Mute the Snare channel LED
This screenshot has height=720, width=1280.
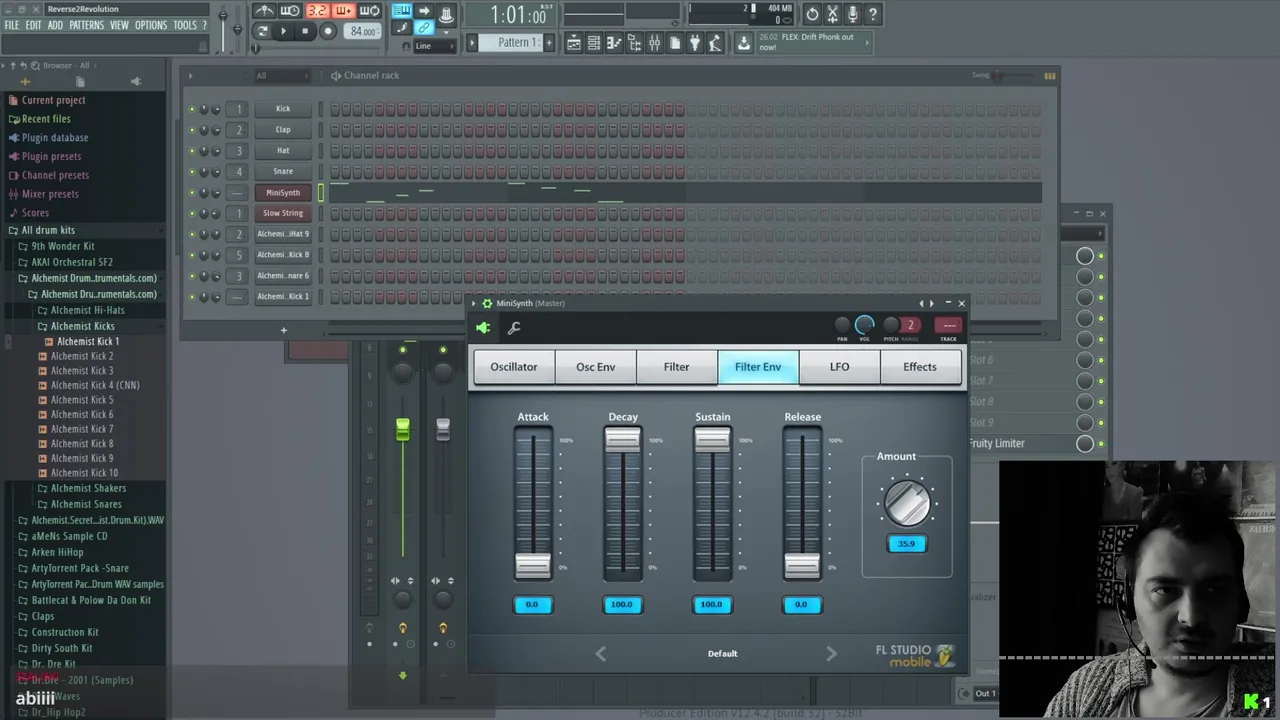point(192,171)
